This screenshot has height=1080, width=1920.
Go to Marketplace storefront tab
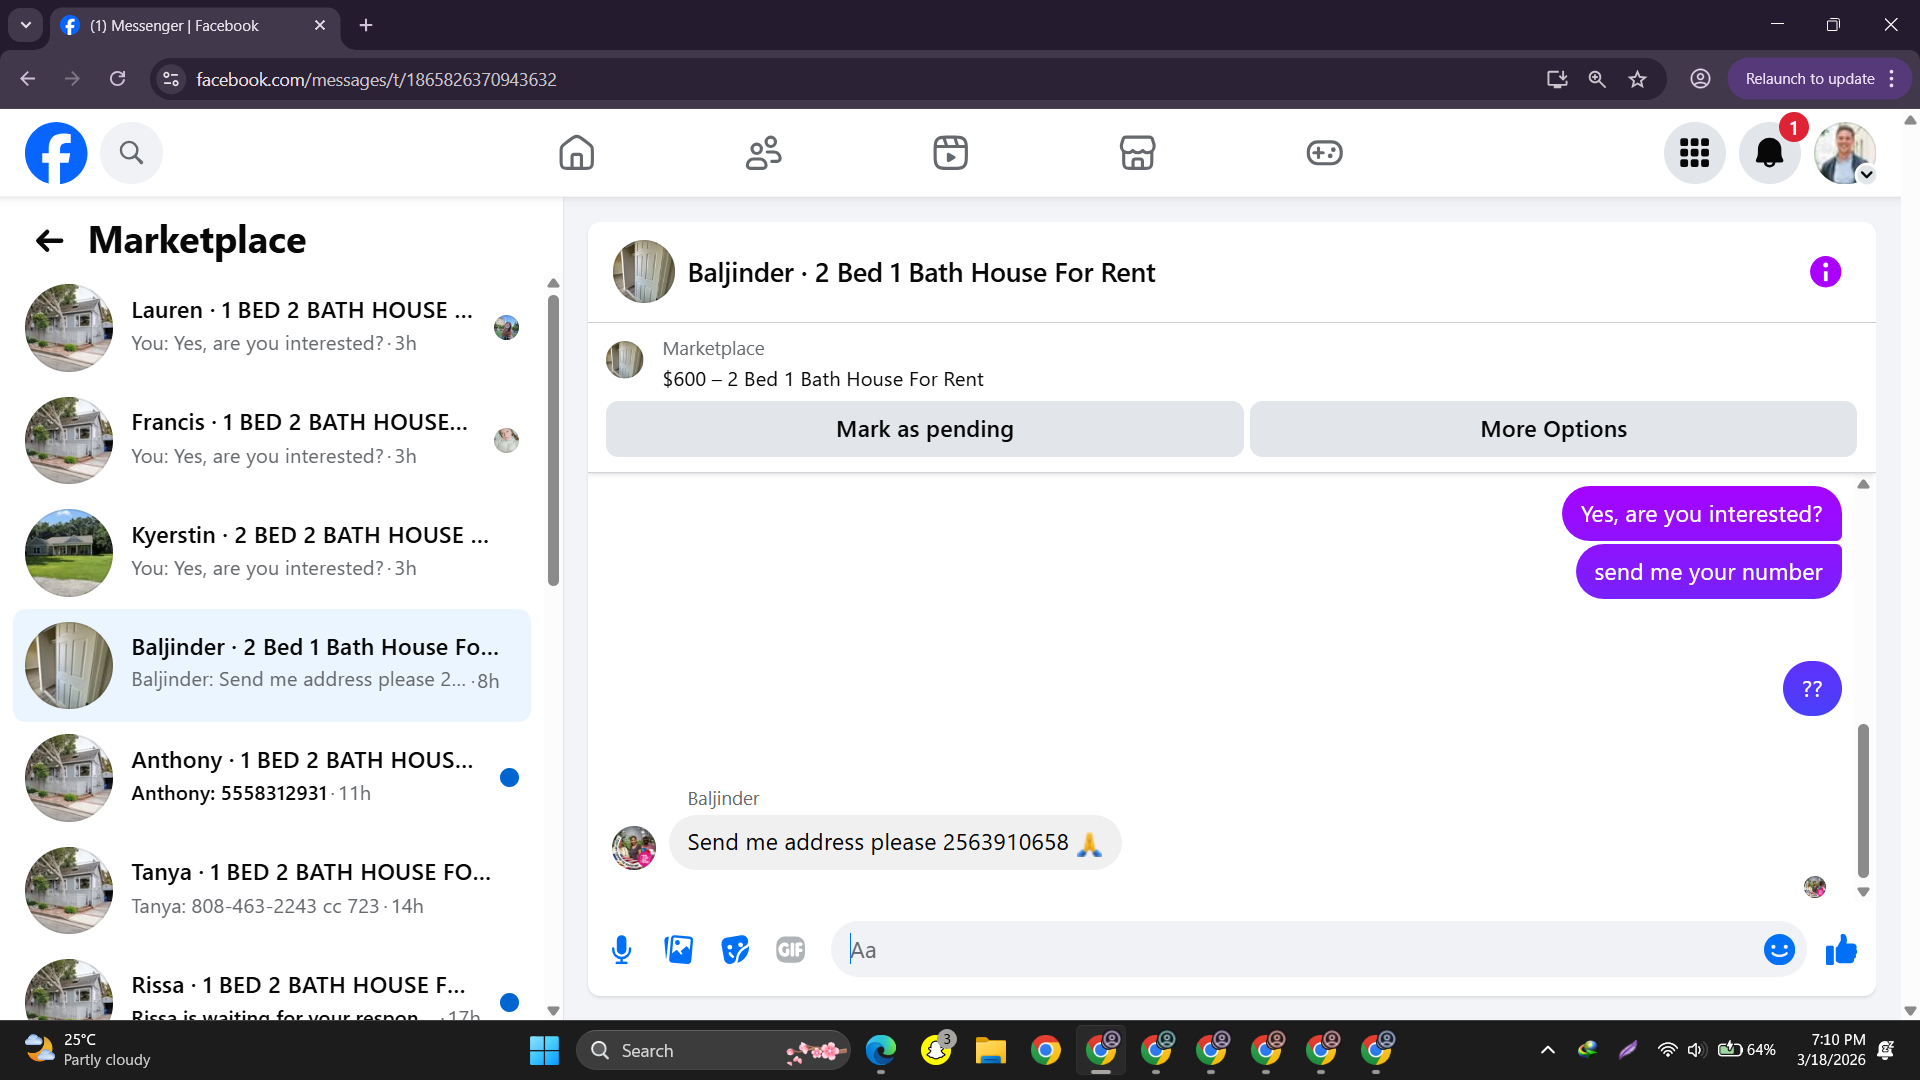[1137, 153]
